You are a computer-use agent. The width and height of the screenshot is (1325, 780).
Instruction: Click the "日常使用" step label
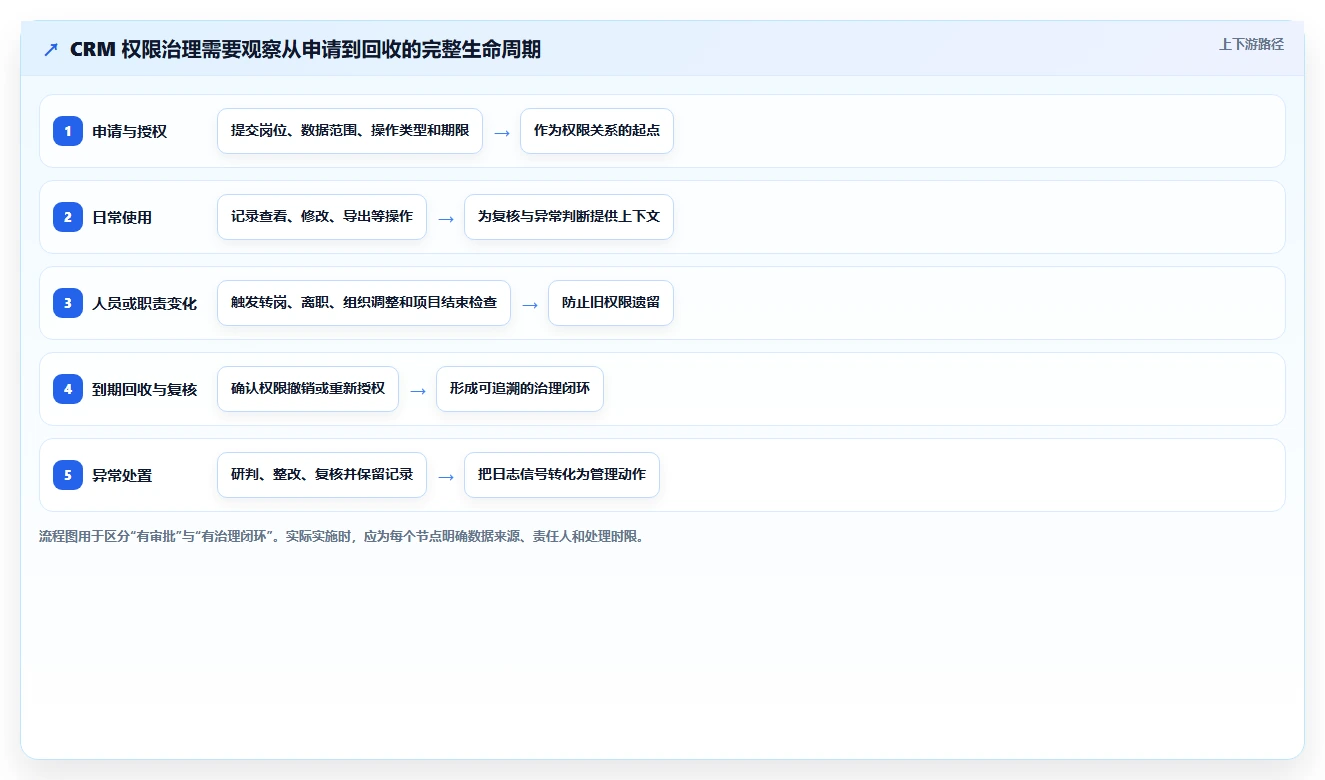tap(122, 217)
